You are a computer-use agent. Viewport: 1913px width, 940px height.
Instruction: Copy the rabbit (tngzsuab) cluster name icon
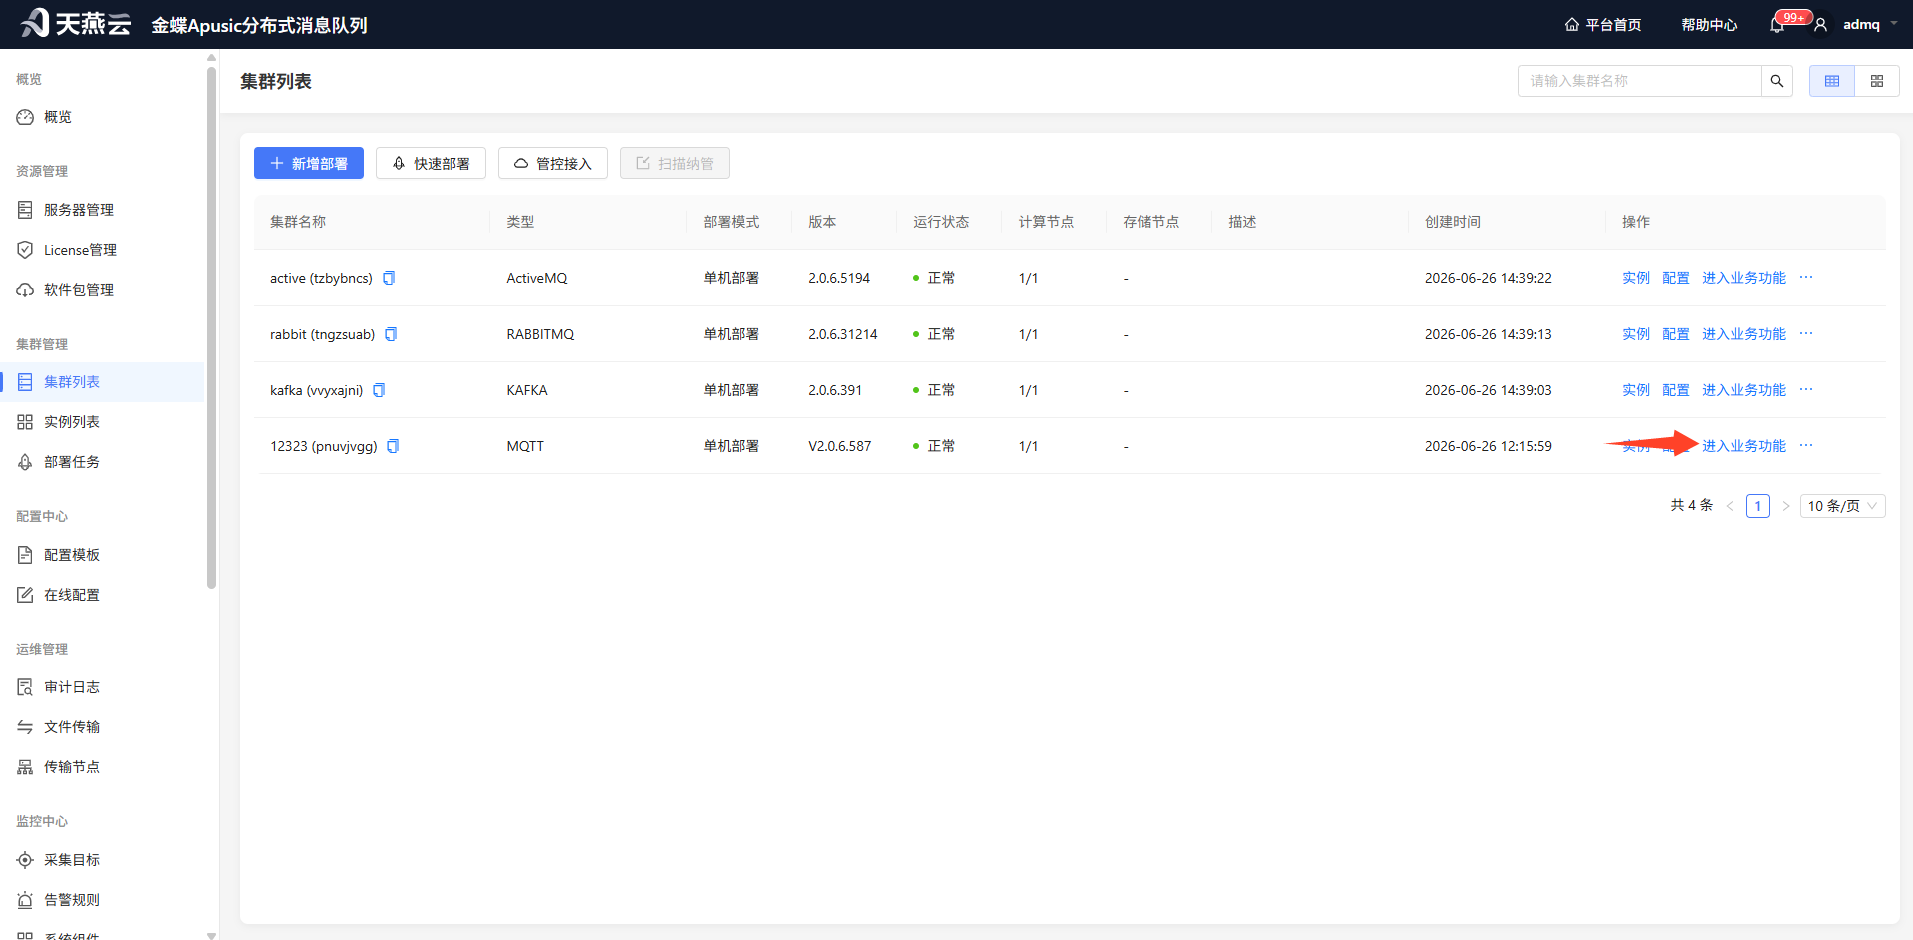pos(391,334)
